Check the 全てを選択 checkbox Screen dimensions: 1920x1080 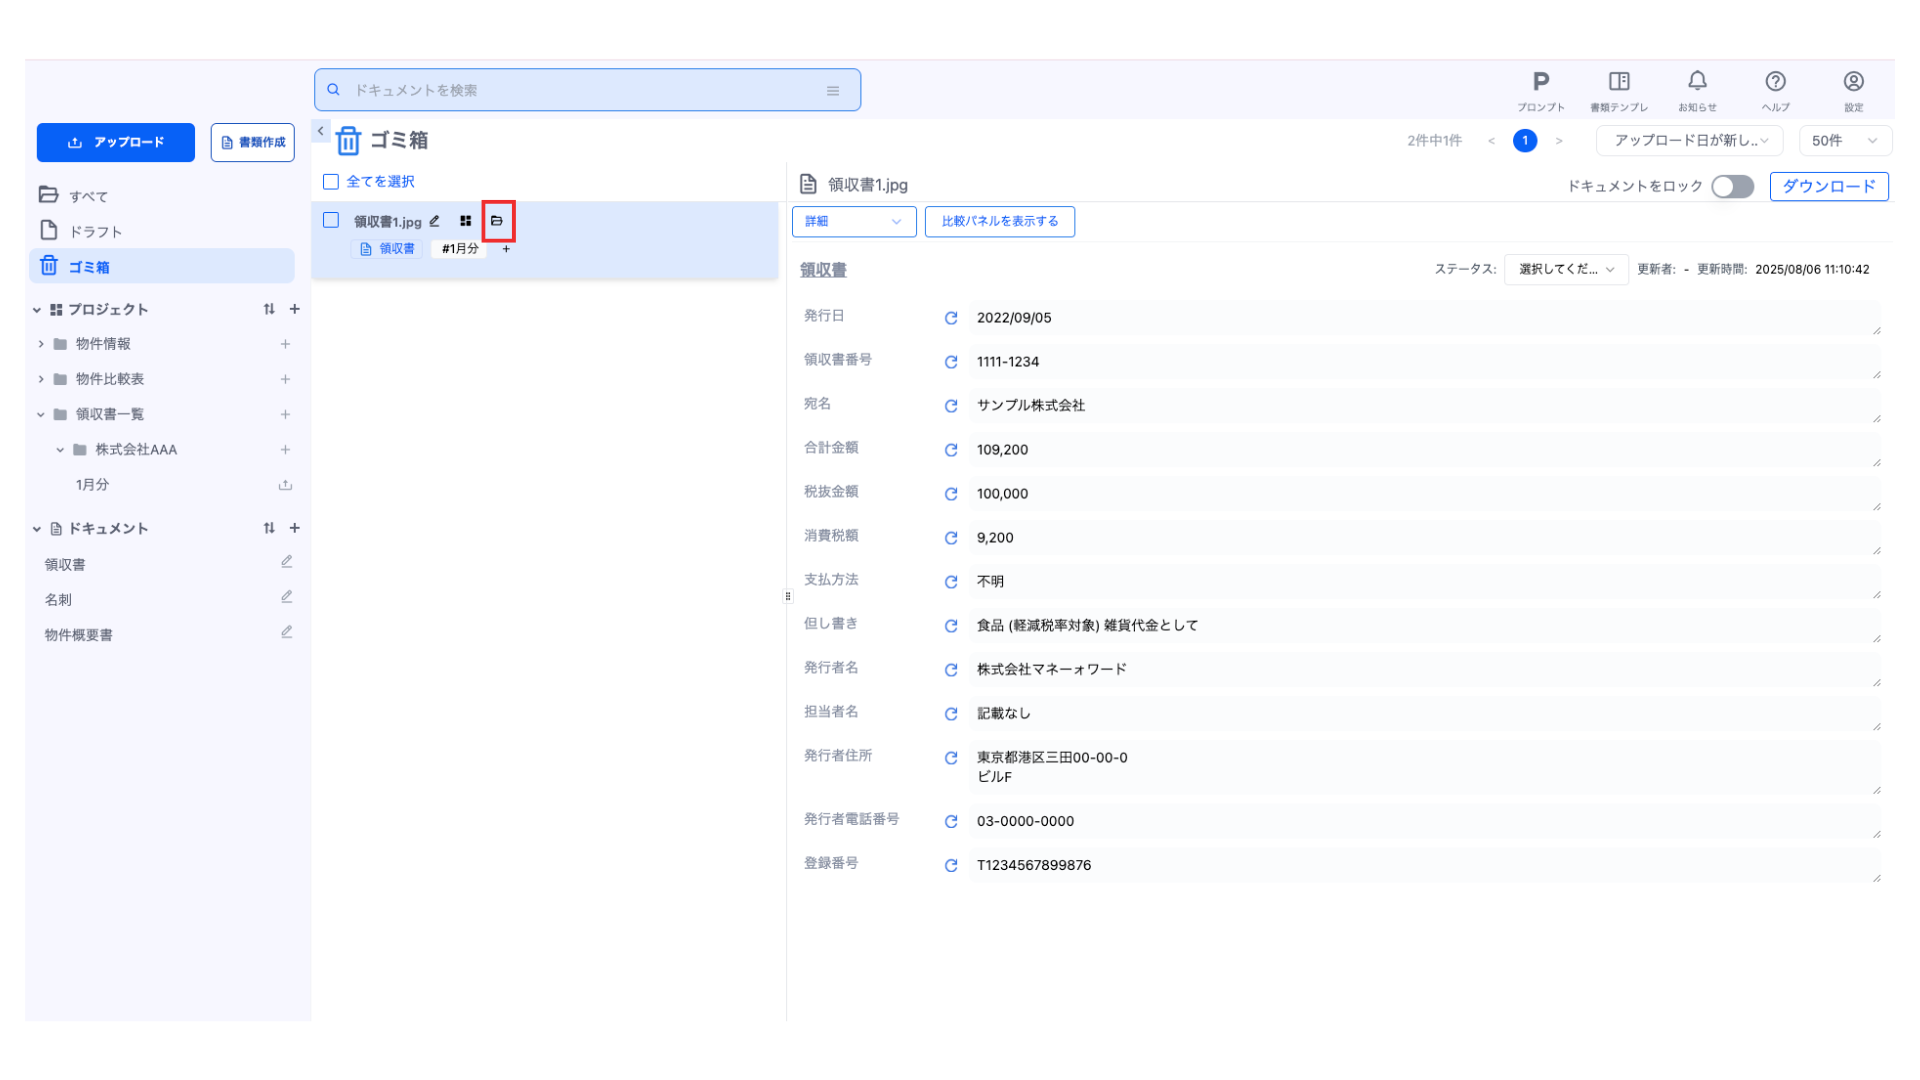click(331, 182)
